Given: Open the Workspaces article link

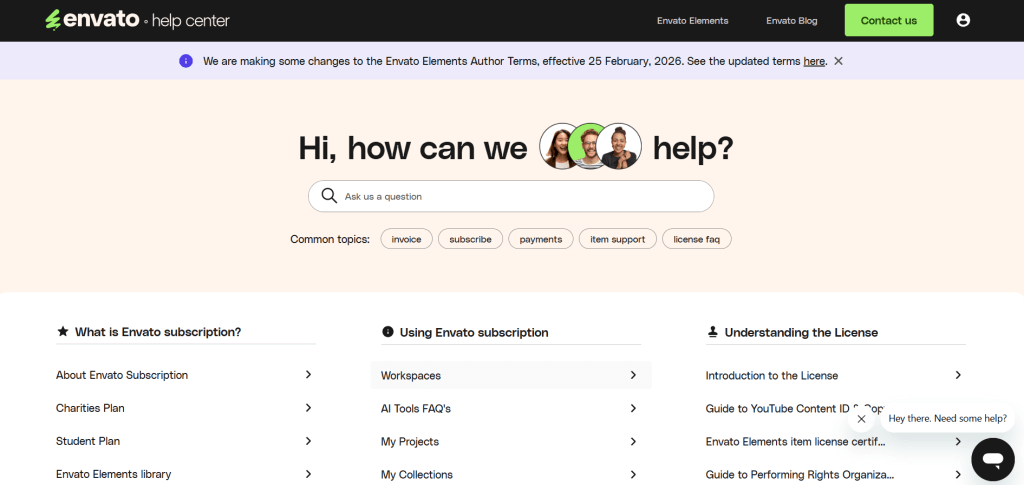Looking at the screenshot, I should [411, 376].
